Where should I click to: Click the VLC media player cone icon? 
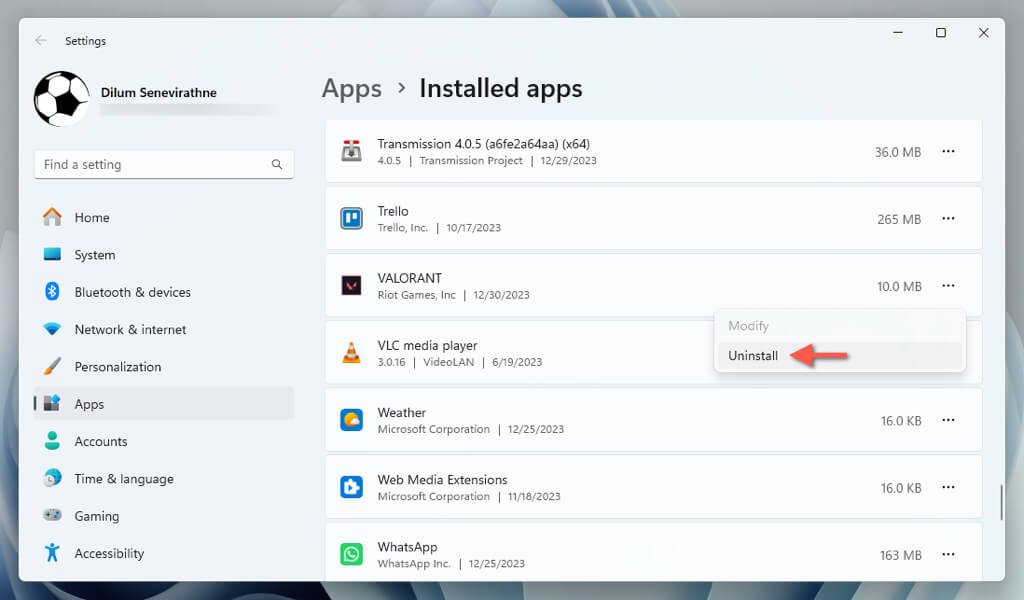(351, 353)
